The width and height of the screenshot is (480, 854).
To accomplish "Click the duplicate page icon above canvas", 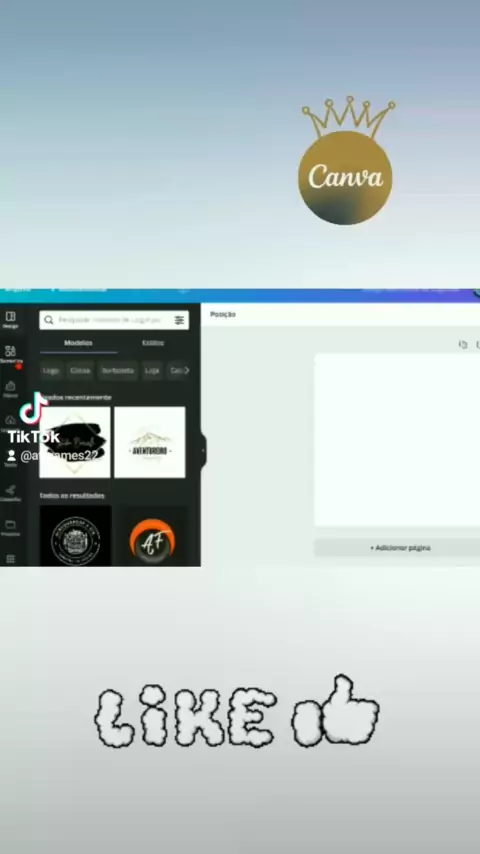I will tap(463, 344).
